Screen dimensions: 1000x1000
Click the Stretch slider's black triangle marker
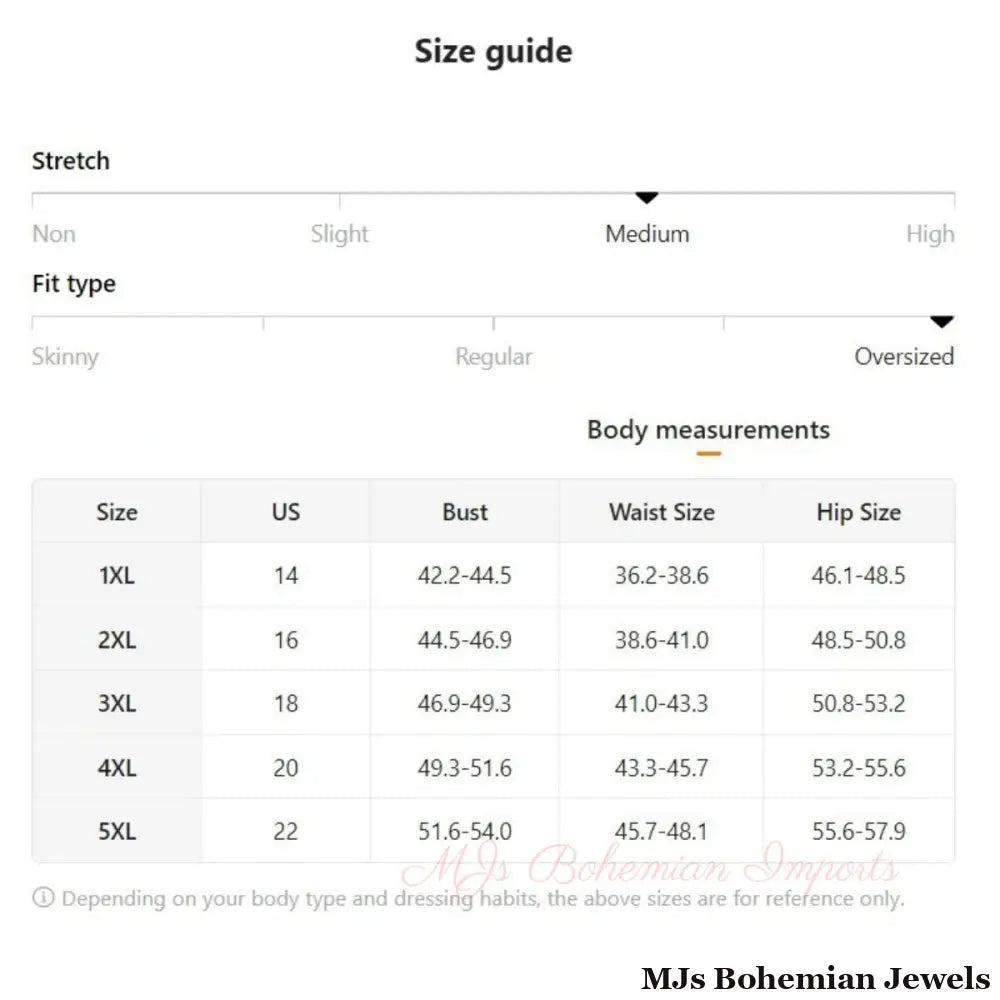[647, 198]
